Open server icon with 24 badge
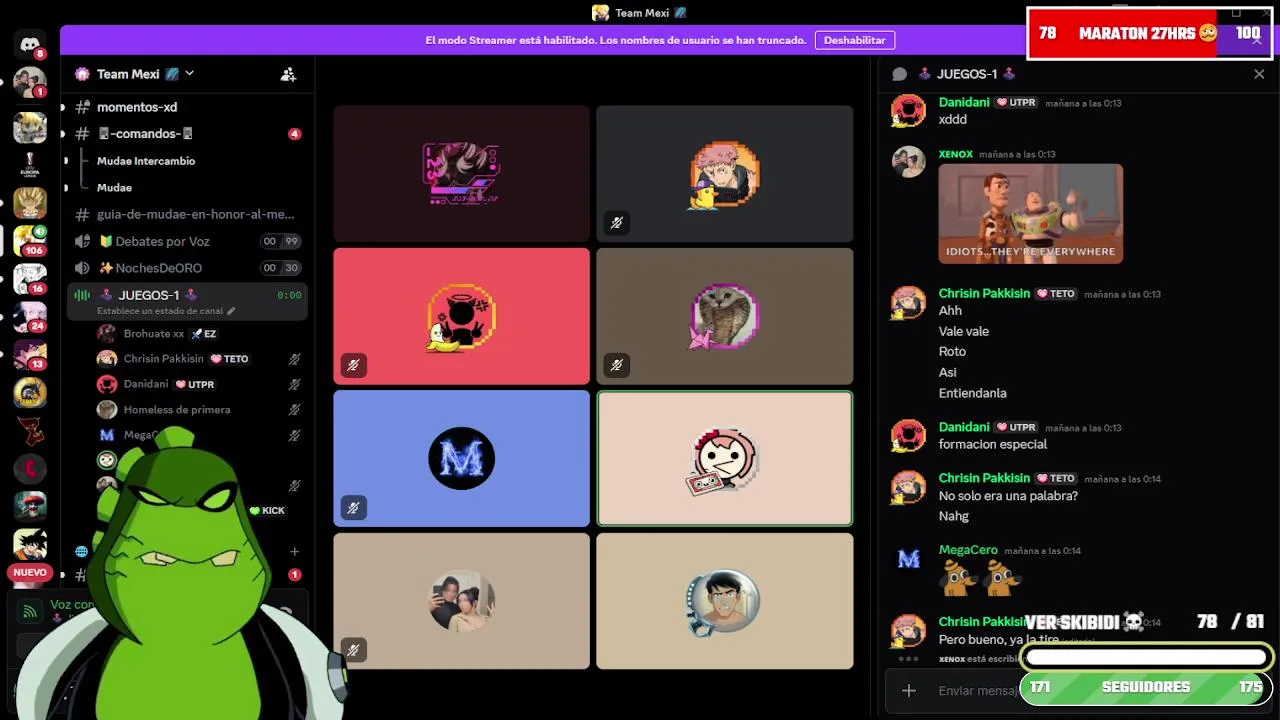 click(x=30, y=316)
